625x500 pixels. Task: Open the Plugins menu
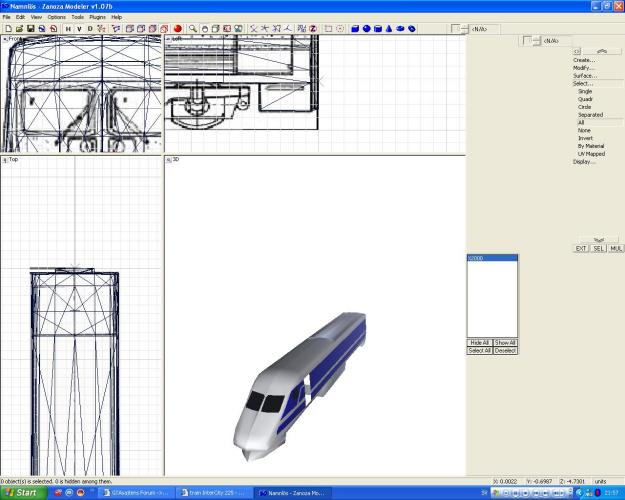[97, 17]
